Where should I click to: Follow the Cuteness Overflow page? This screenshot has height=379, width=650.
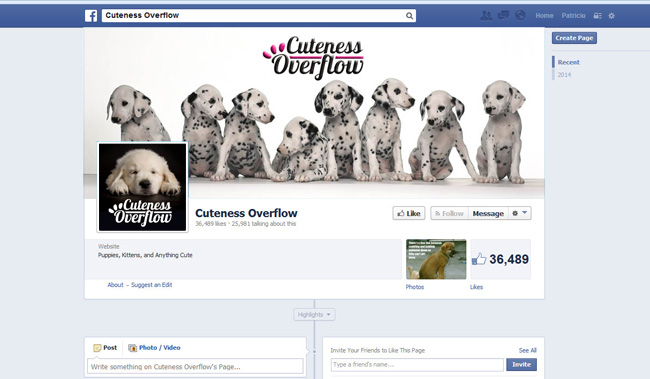point(449,213)
